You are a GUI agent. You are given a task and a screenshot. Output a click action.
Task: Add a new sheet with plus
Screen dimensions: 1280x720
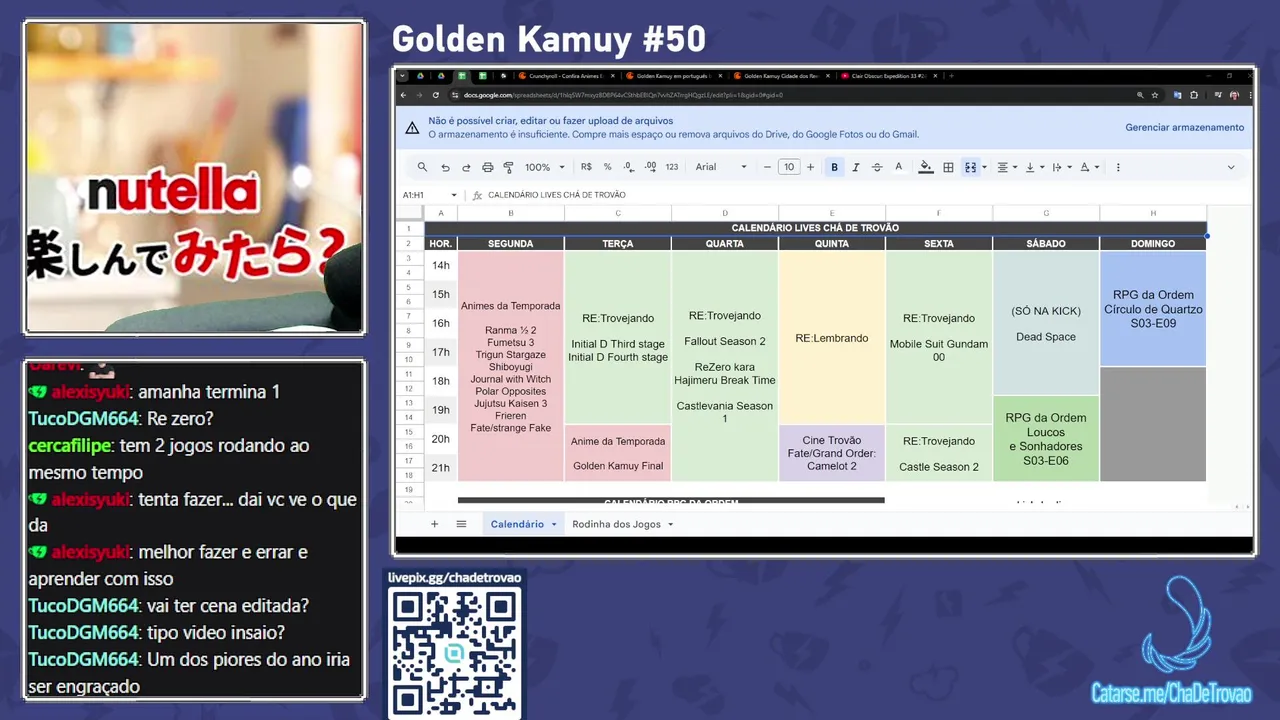coord(434,524)
